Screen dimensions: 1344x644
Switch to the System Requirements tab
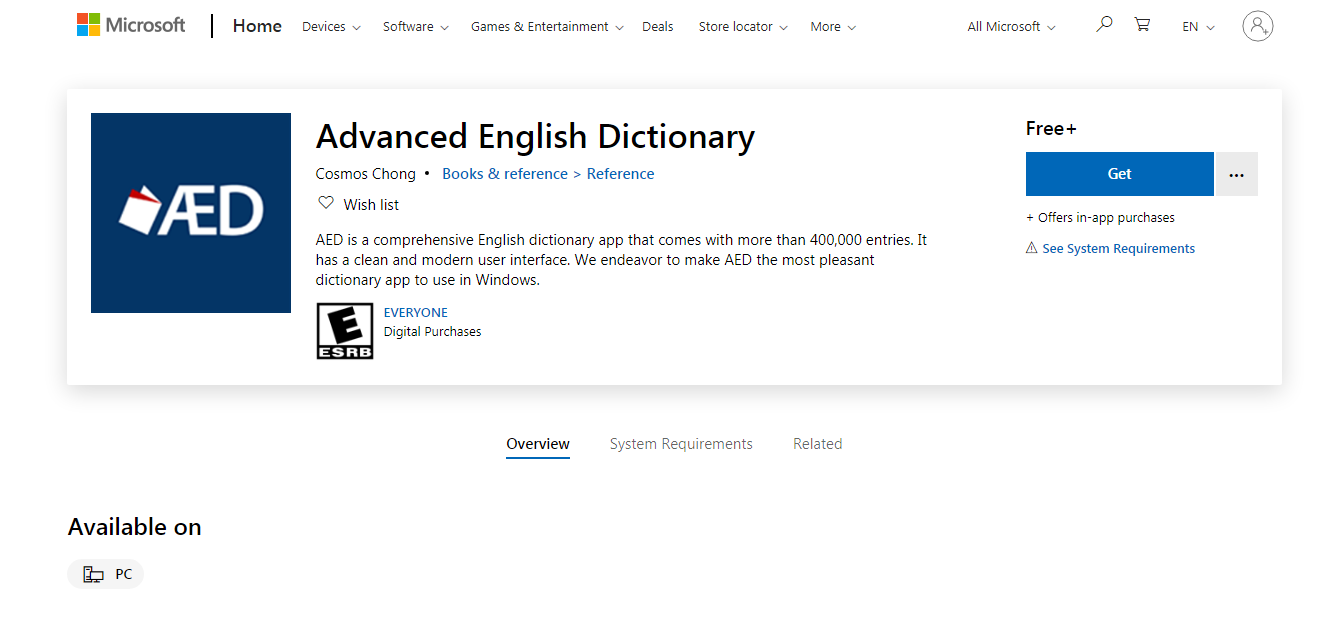tap(681, 443)
